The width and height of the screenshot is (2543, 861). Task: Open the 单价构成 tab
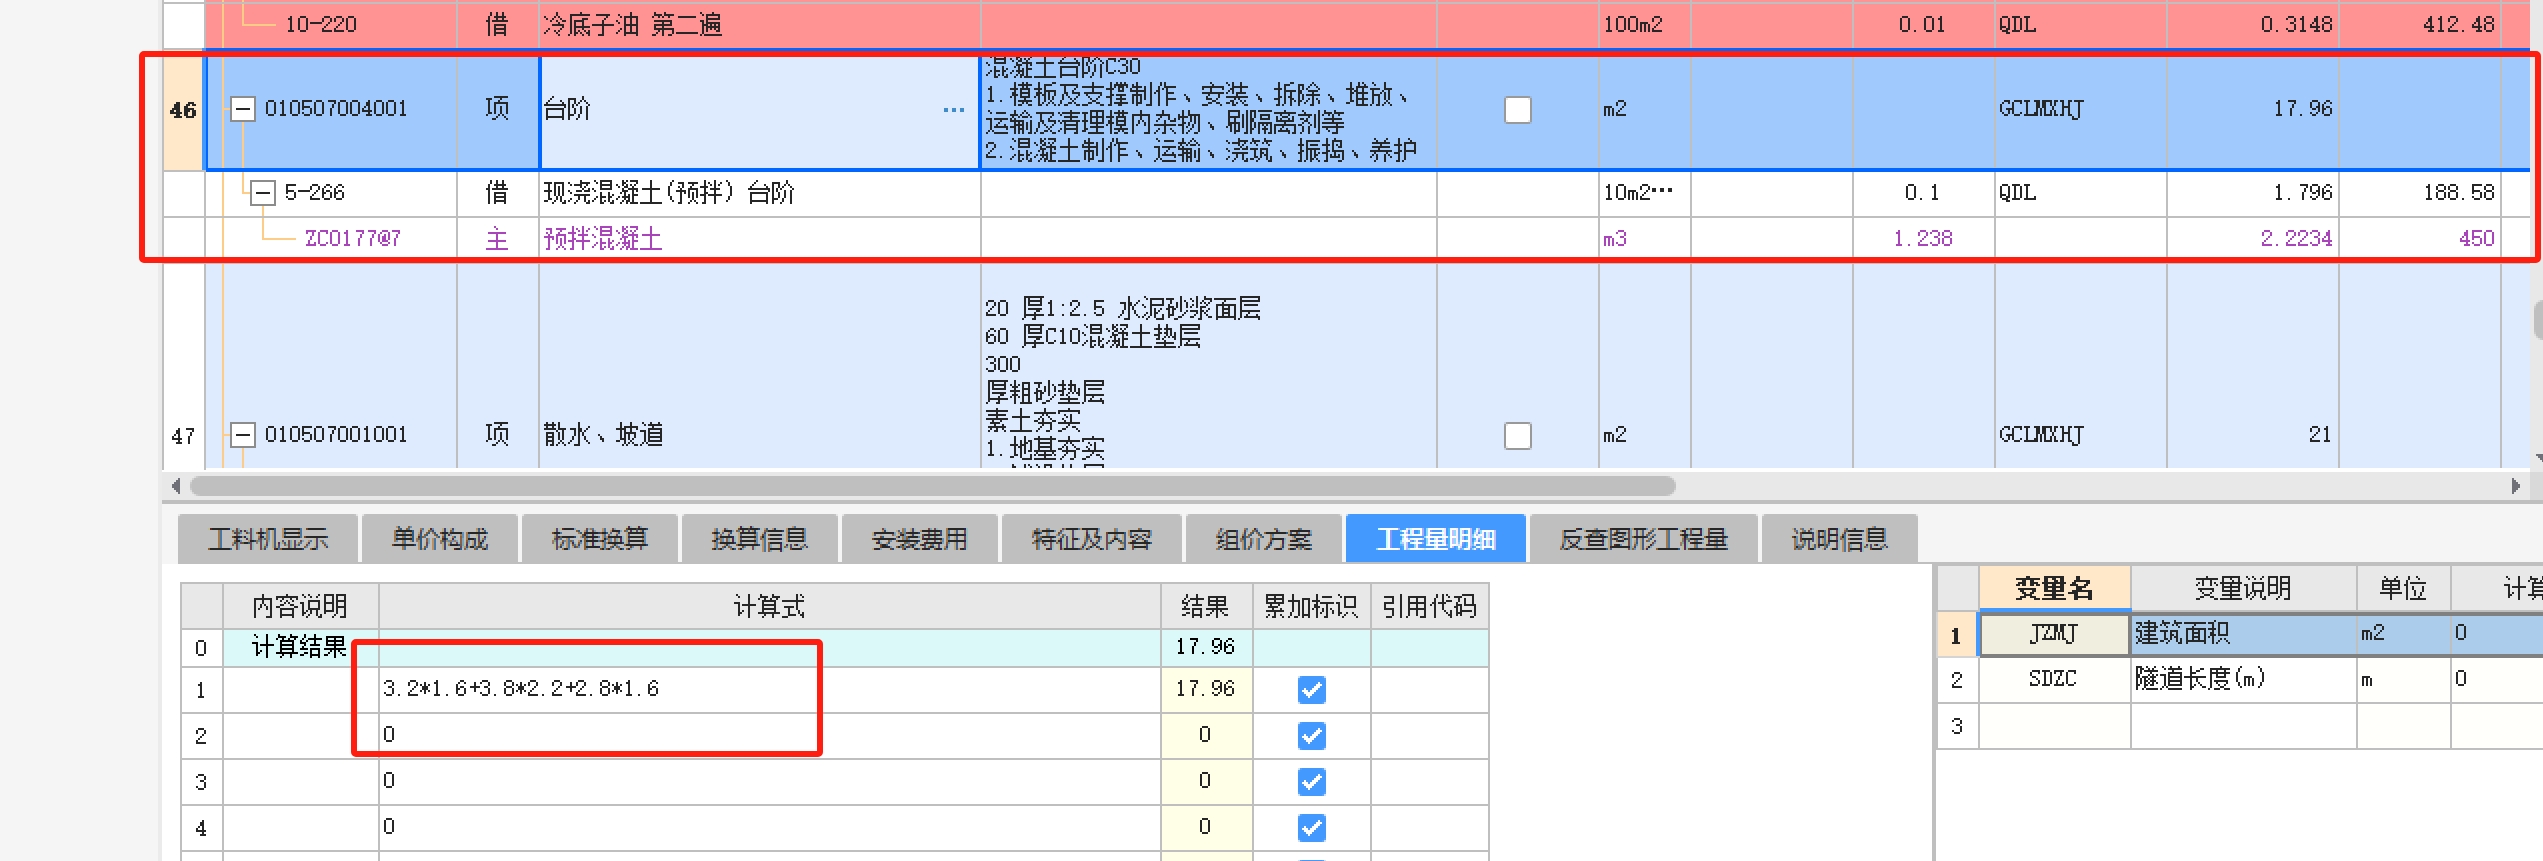coord(440,539)
